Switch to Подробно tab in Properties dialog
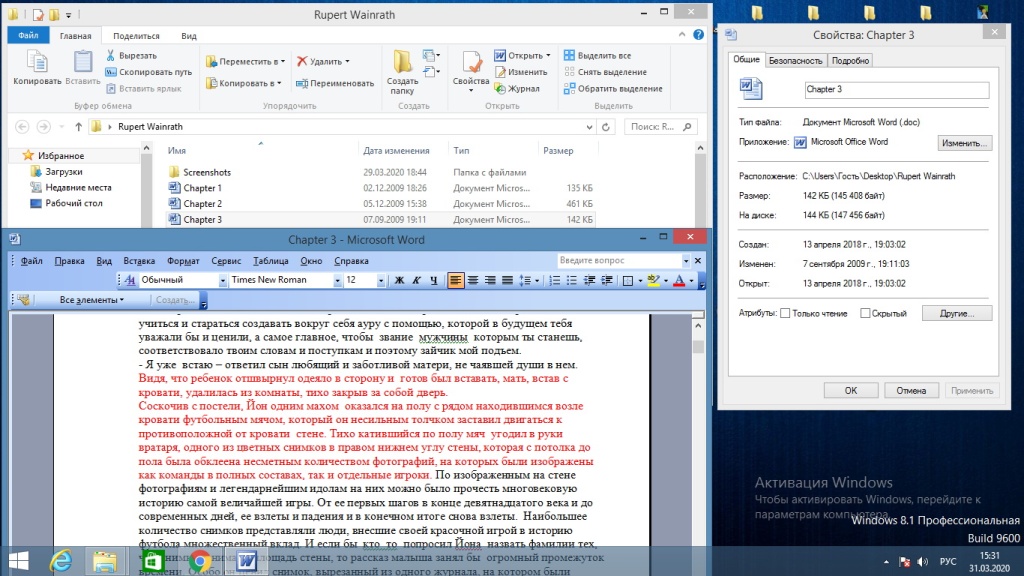 [x=850, y=61]
